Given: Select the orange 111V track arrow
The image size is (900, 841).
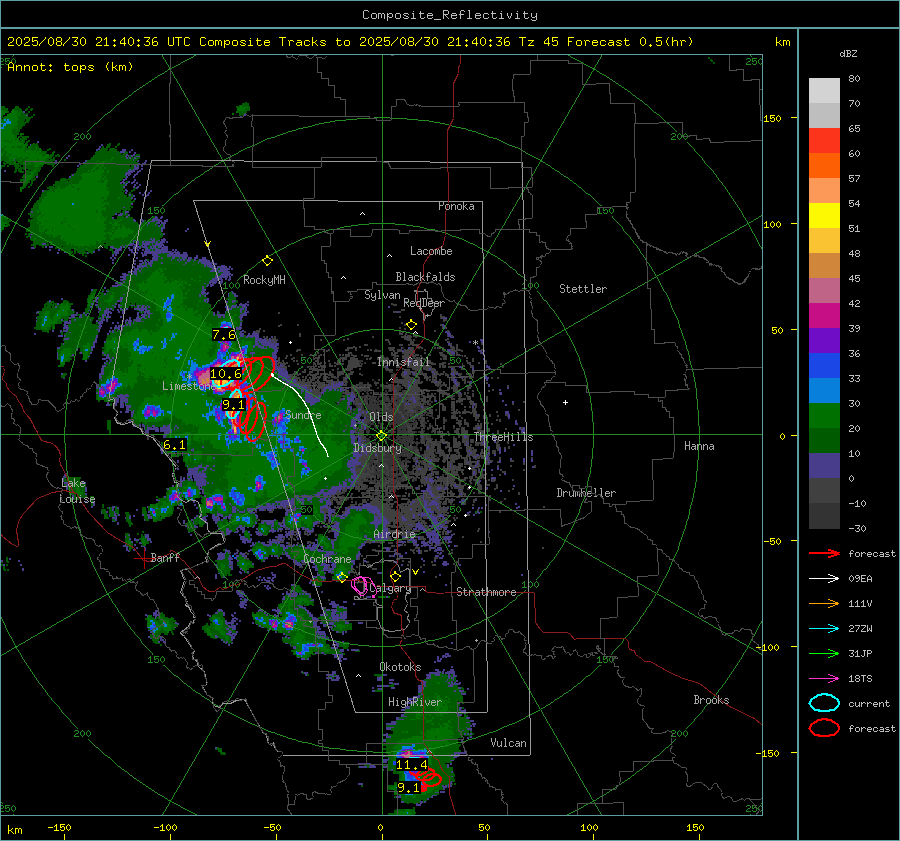Looking at the screenshot, I should pos(824,603).
